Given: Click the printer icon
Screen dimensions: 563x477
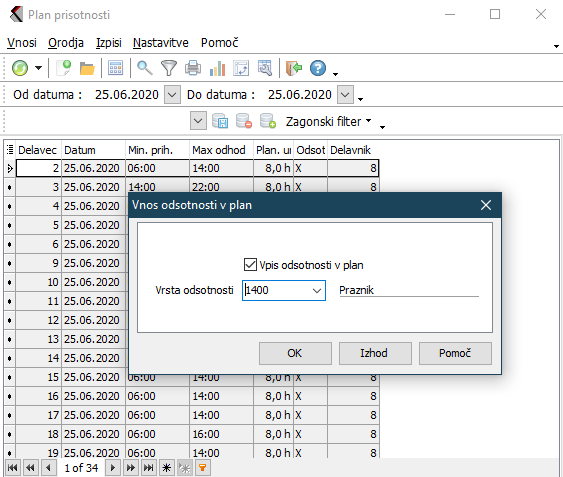Looking at the screenshot, I should click(193, 68).
